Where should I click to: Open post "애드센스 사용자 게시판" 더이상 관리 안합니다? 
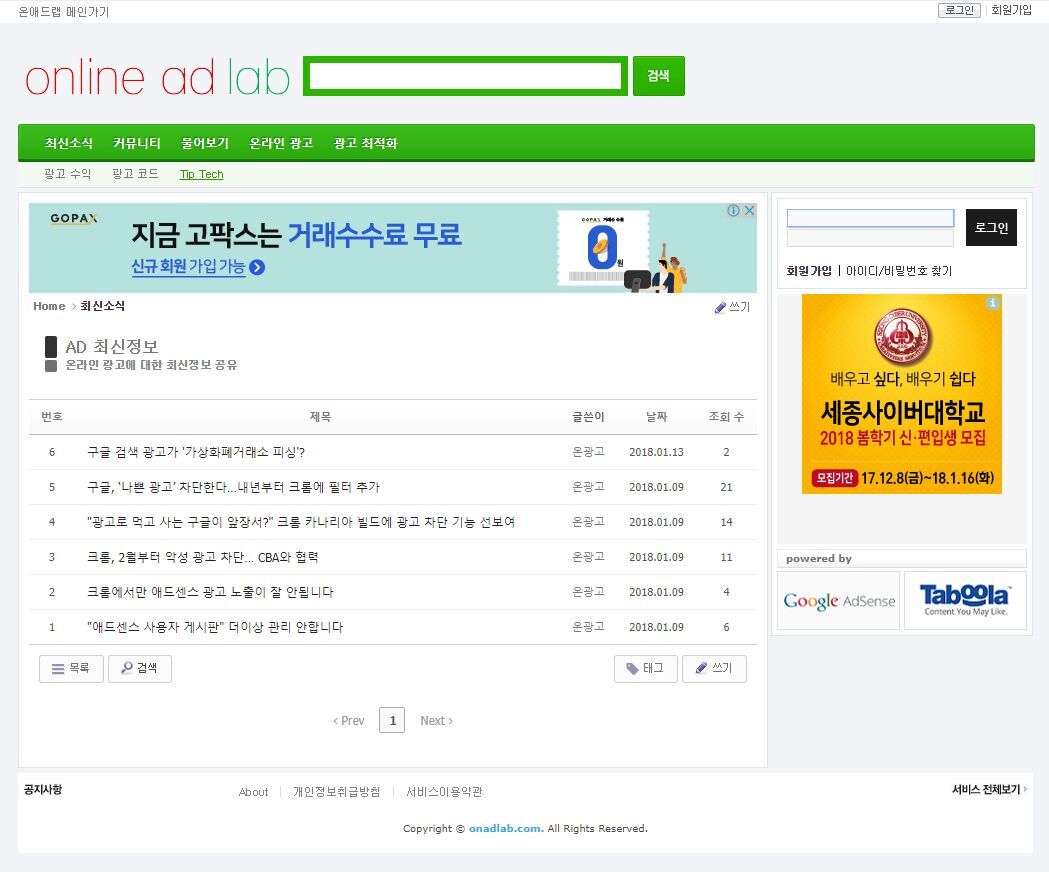pos(215,627)
